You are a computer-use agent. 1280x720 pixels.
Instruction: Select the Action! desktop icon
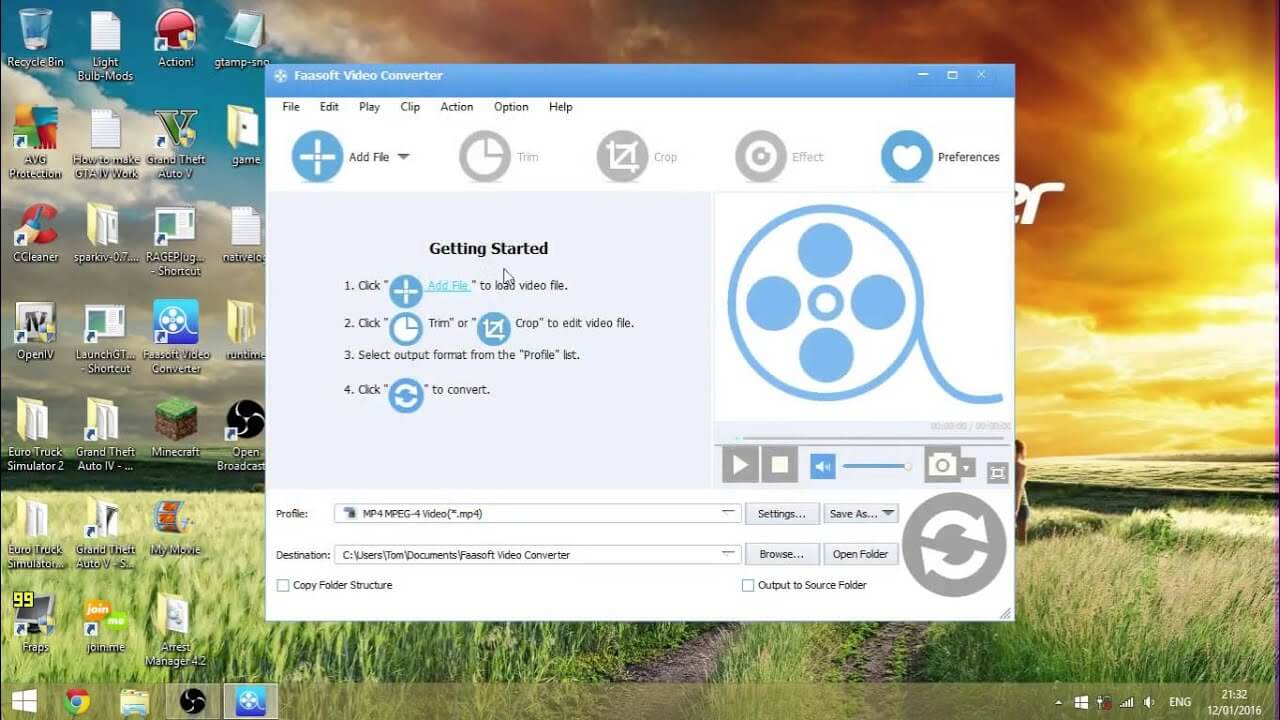pyautogui.click(x=176, y=38)
